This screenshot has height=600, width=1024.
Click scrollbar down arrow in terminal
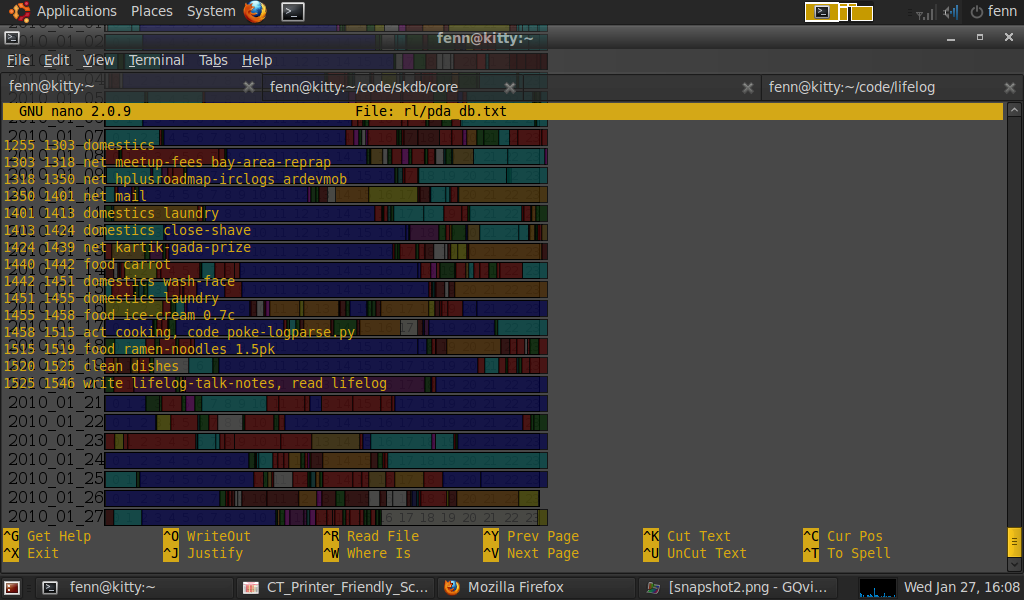1014,564
